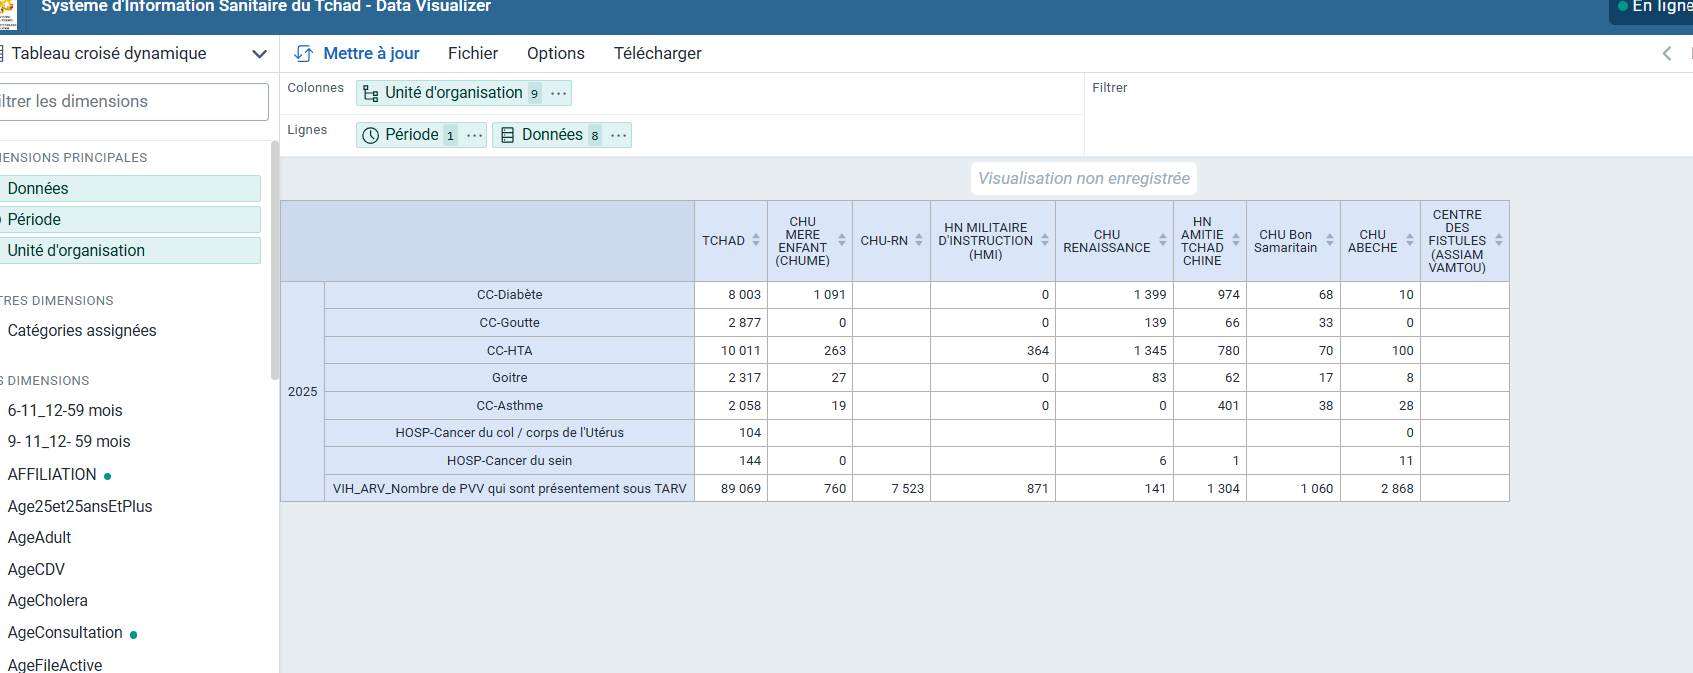Click the organisation unit hierarchy icon in Colonnes
Screen dimensions: 1693x673
pyautogui.click(x=370, y=93)
